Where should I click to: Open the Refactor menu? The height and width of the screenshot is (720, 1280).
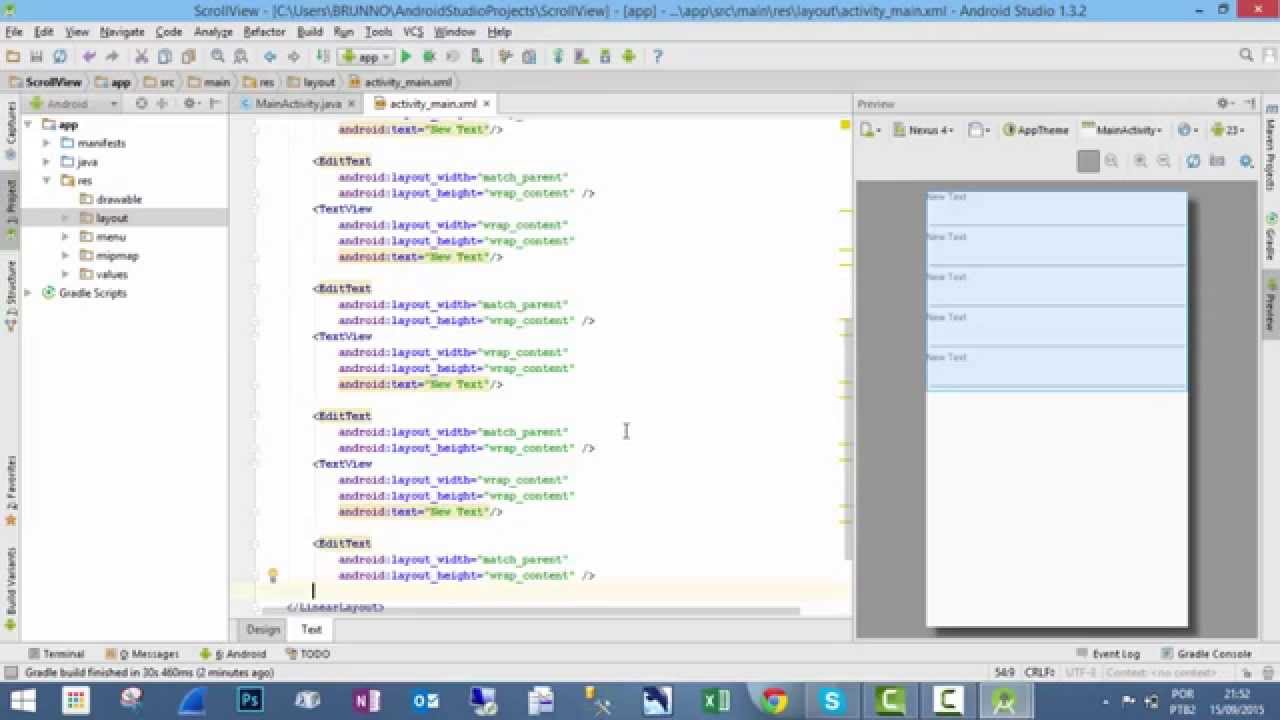pyautogui.click(x=265, y=32)
